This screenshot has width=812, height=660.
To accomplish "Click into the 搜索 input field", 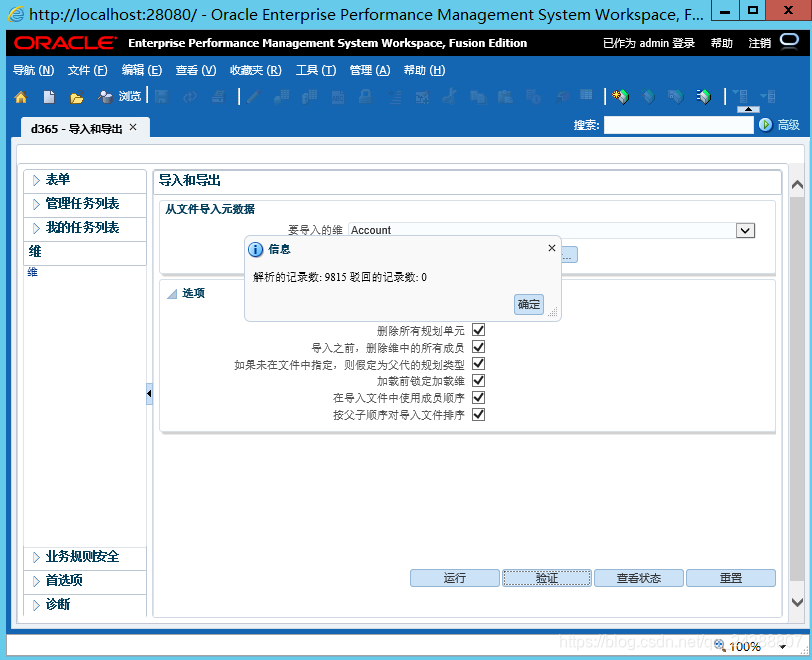I will (678, 125).
